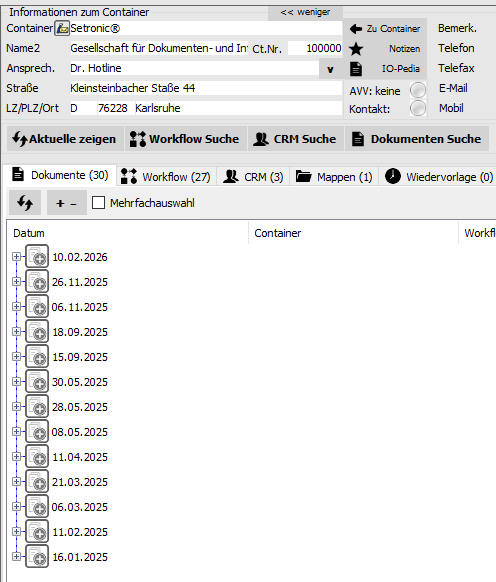Click the PLZ field showing 76228

116,108
